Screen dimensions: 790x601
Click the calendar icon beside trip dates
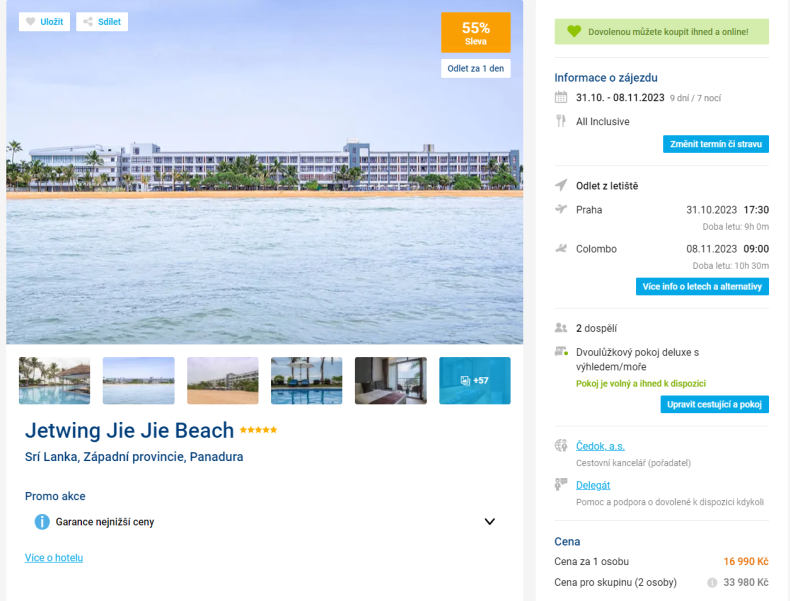(561, 97)
